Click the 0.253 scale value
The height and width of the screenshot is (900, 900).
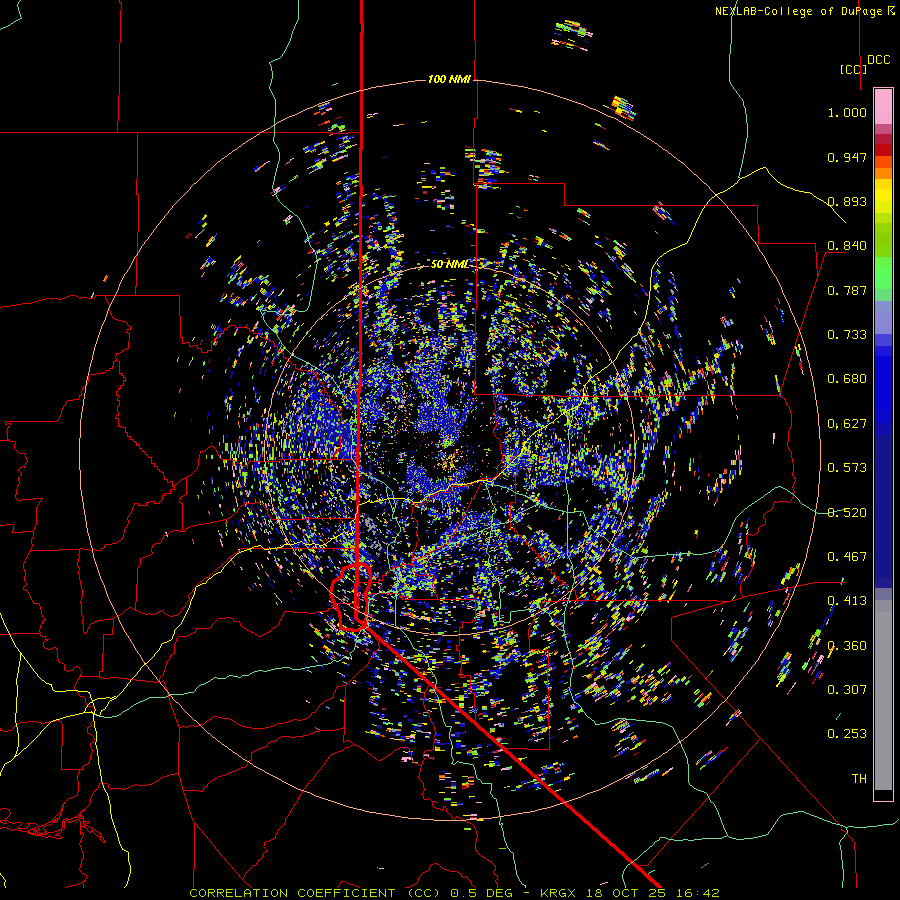point(847,734)
